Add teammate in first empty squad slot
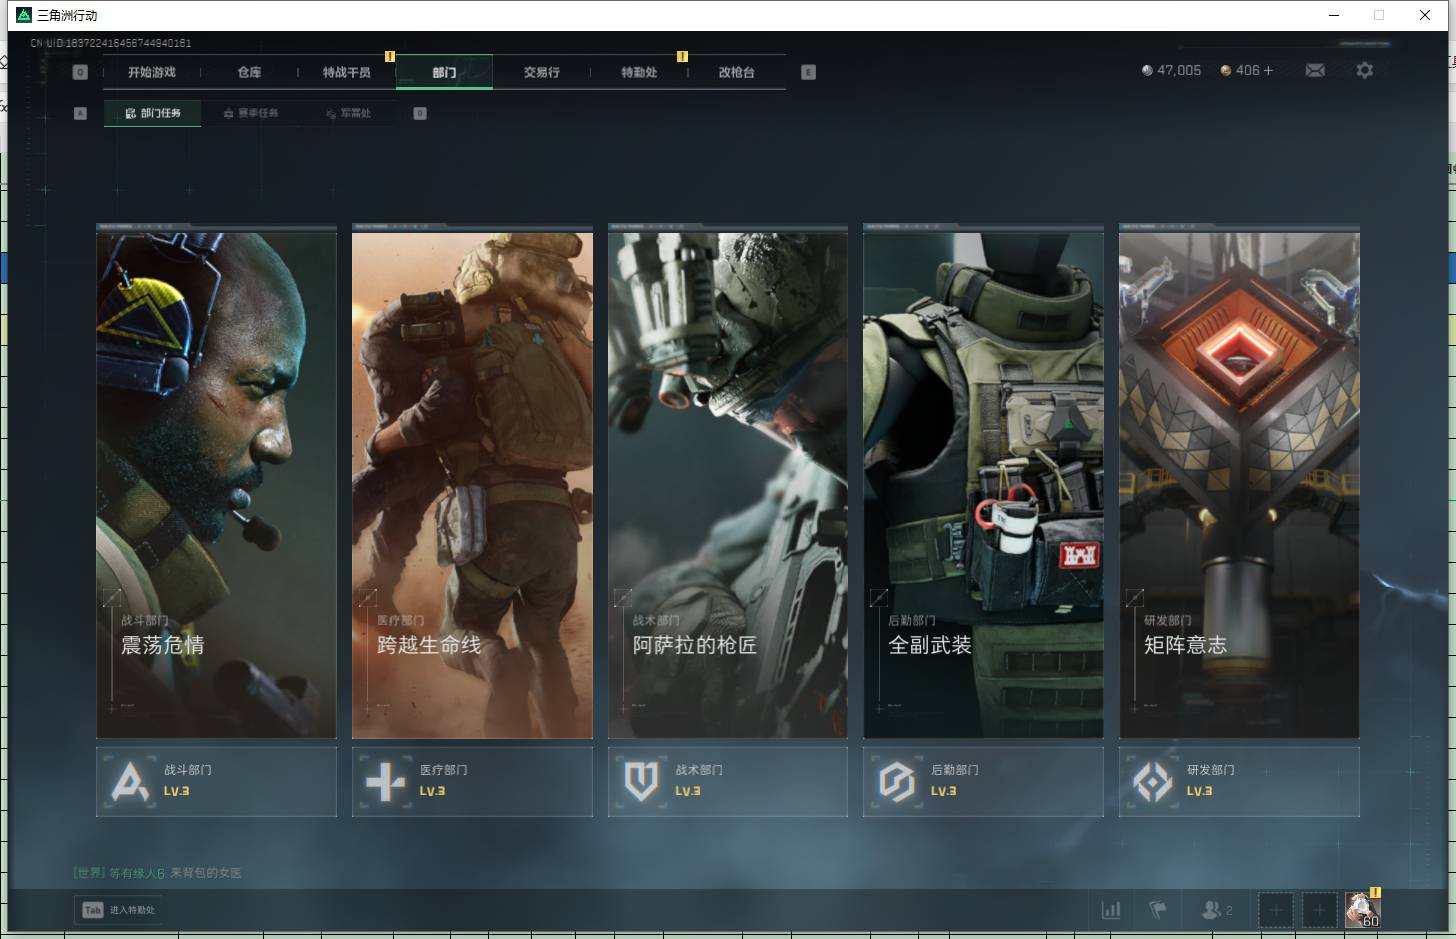 (1275, 910)
